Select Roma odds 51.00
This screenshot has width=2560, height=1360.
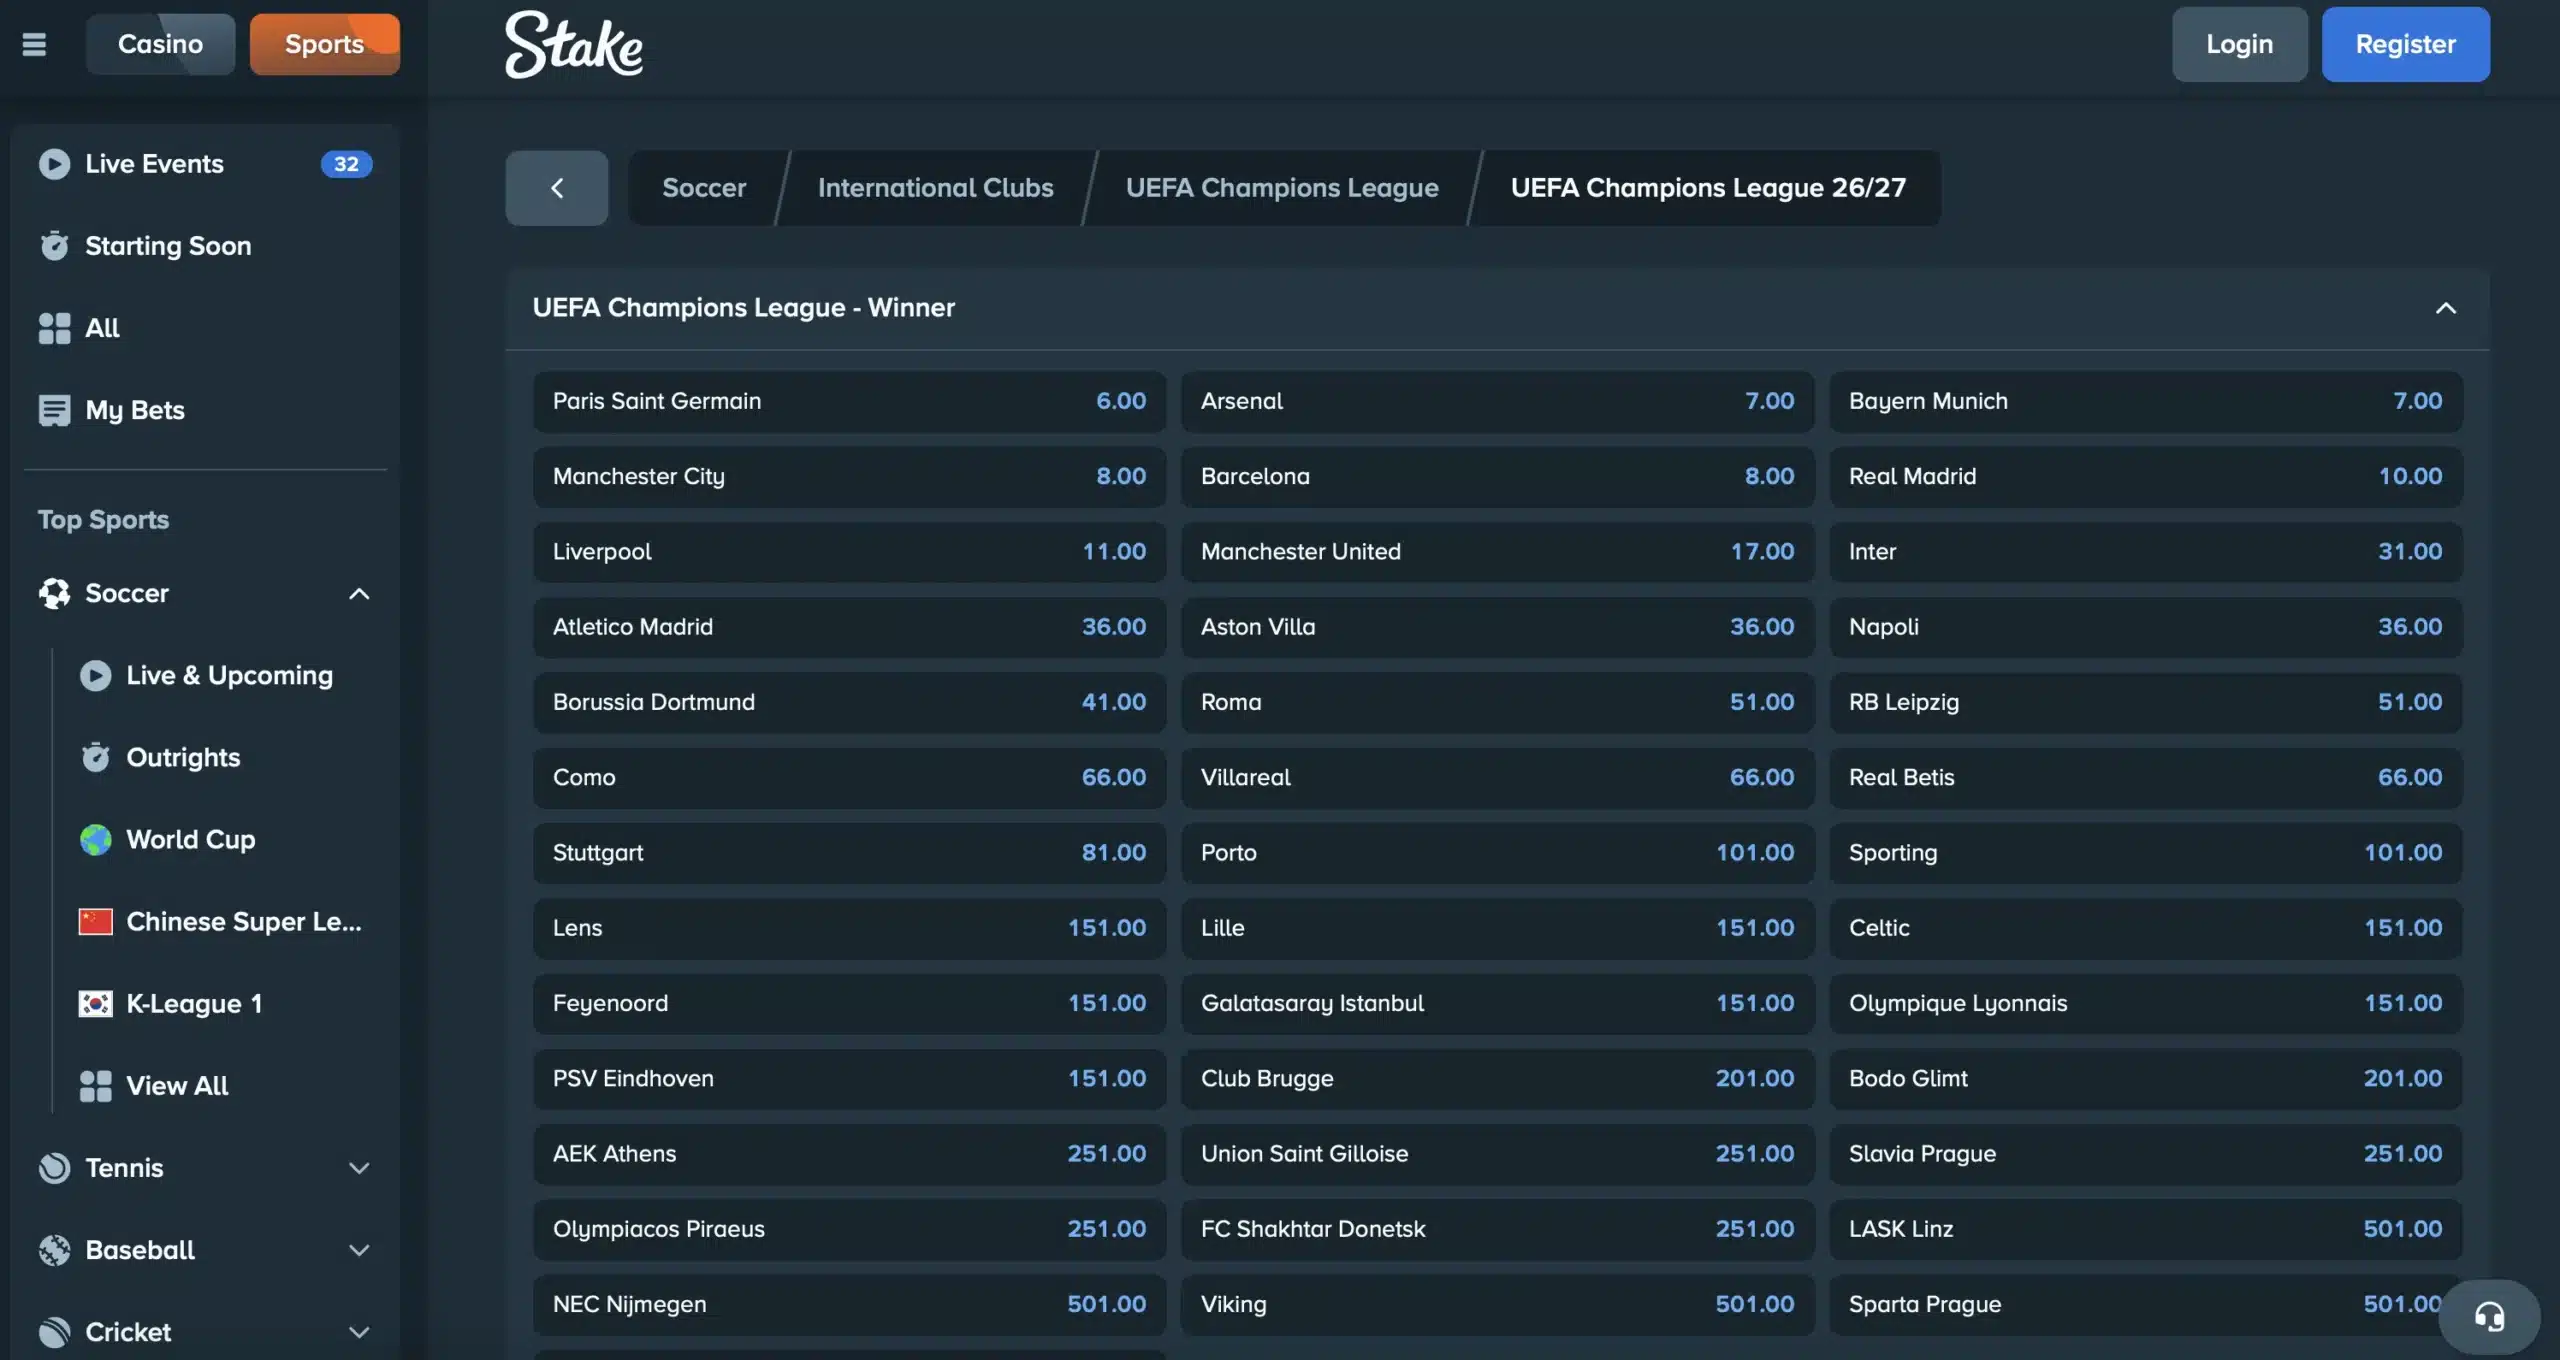1497,702
